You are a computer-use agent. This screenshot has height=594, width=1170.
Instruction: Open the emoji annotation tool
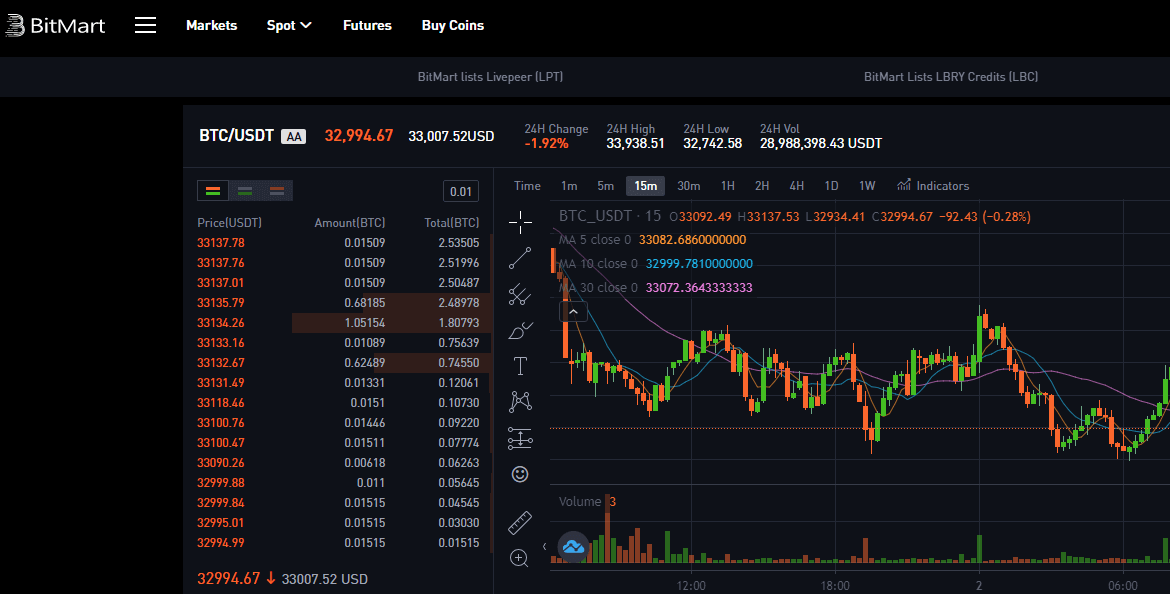[519, 473]
